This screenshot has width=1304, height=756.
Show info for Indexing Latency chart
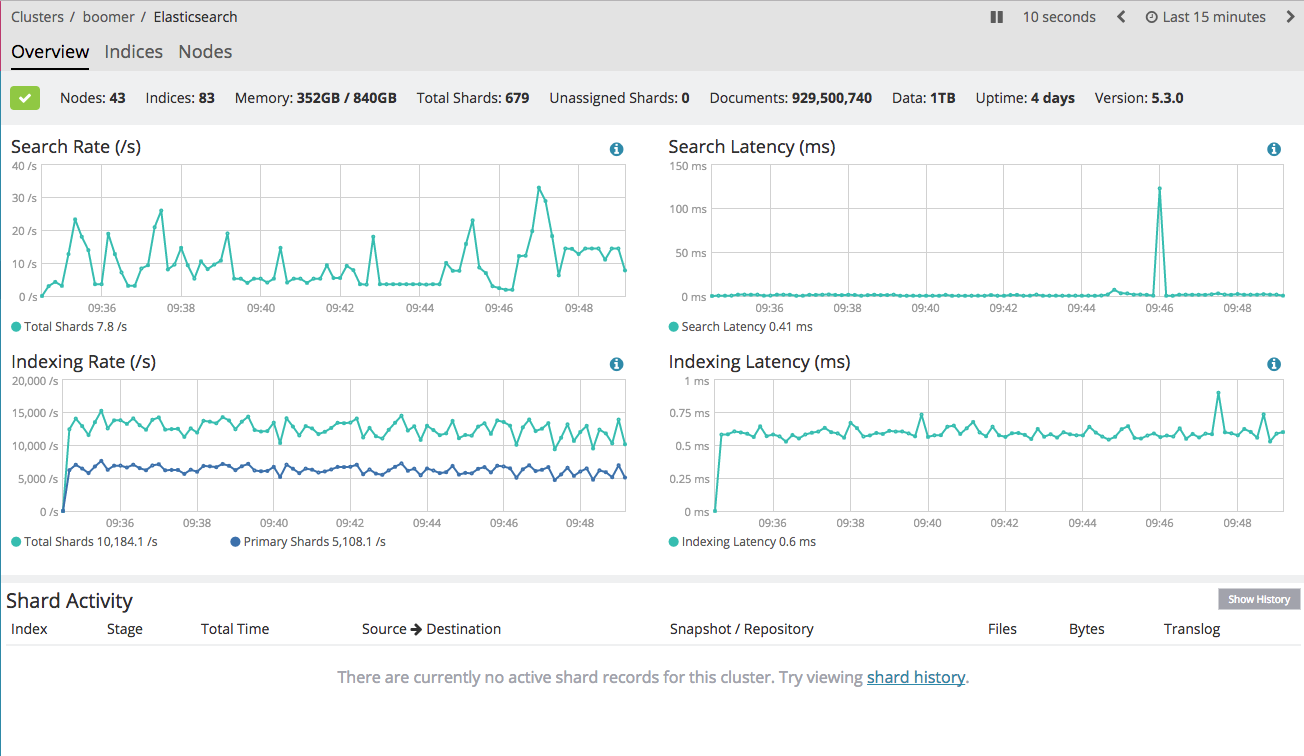point(1274,364)
